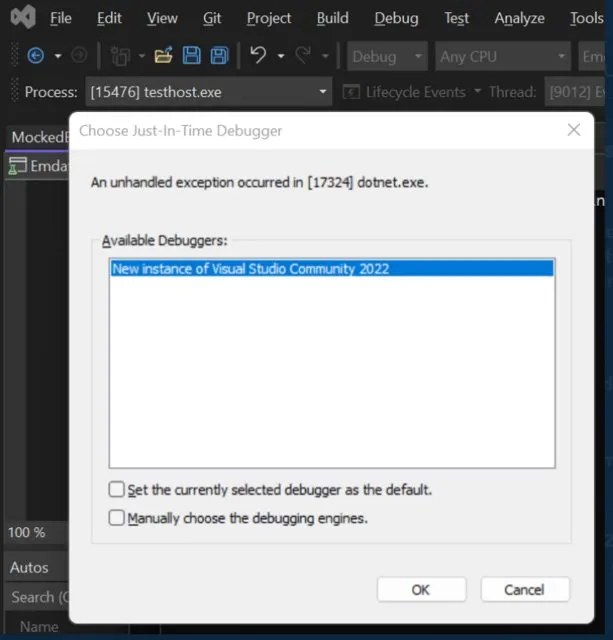Open the Build menu
The height and width of the screenshot is (640, 613).
pos(333,18)
